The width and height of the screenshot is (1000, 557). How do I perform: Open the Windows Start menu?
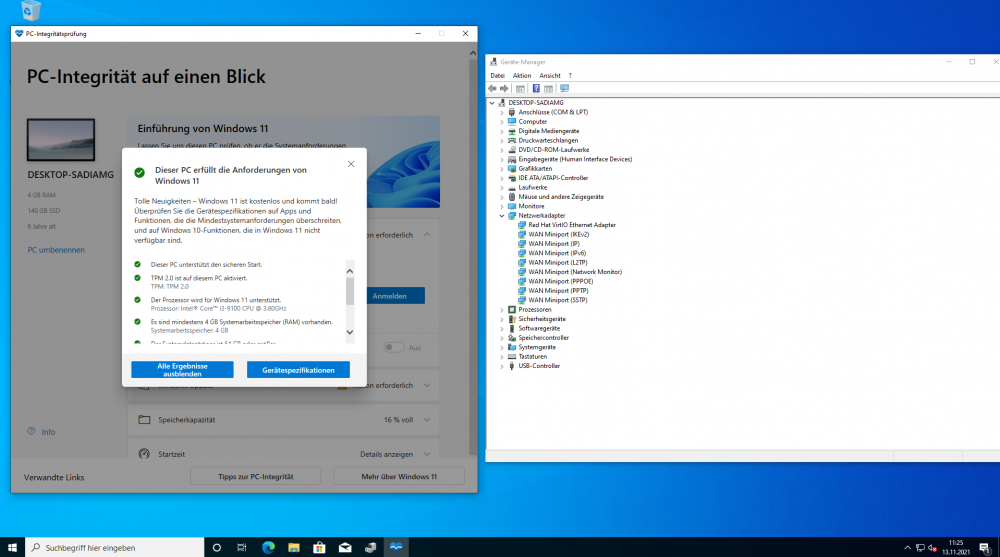[12, 547]
